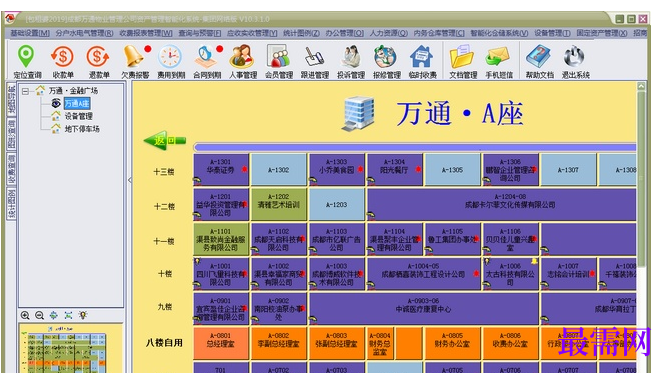Select room A-1204-08 成都卡尔菲文化传媒有限公司
670x373 pixels.
502,205
